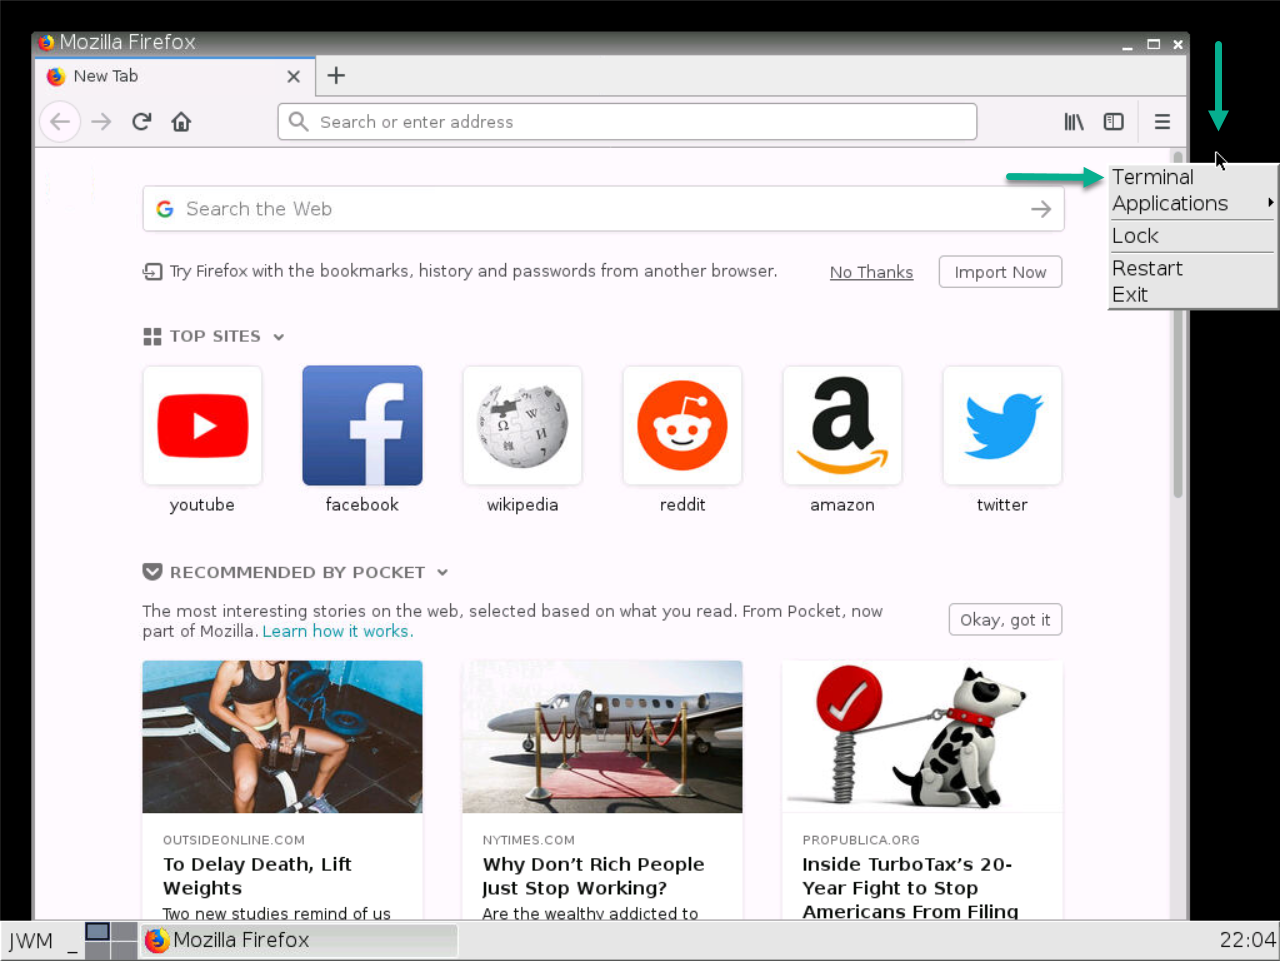Submit the web search arrow
1280x961 pixels.
[1041, 209]
